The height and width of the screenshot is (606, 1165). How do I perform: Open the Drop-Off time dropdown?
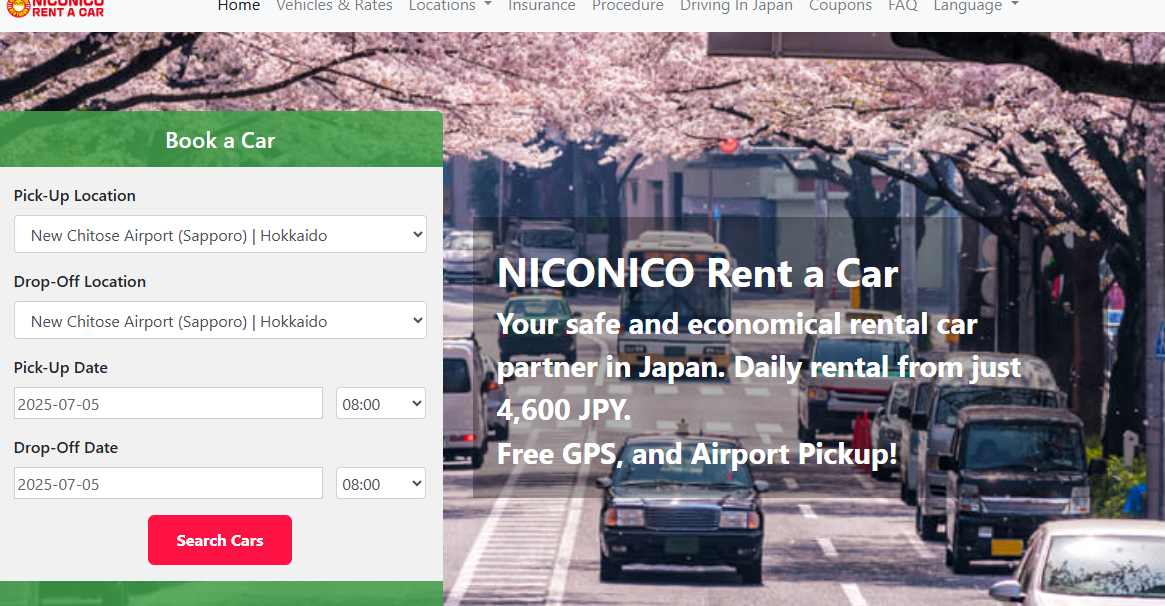click(381, 483)
